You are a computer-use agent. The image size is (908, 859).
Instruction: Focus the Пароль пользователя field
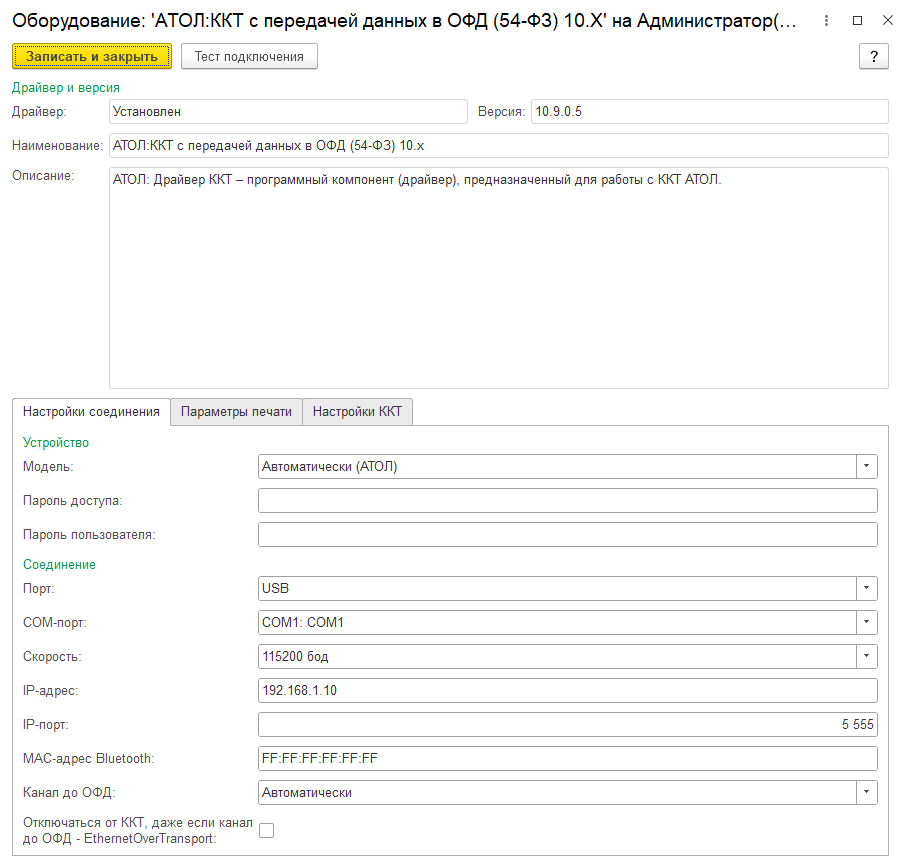point(568,535)
